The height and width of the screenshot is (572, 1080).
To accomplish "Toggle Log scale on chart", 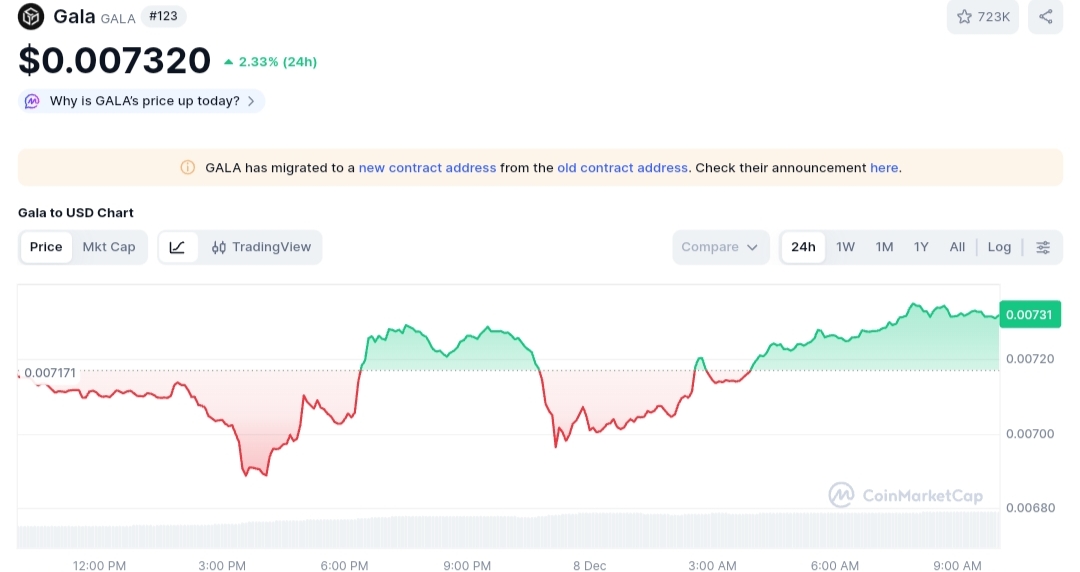I will (x=999, y=247).
